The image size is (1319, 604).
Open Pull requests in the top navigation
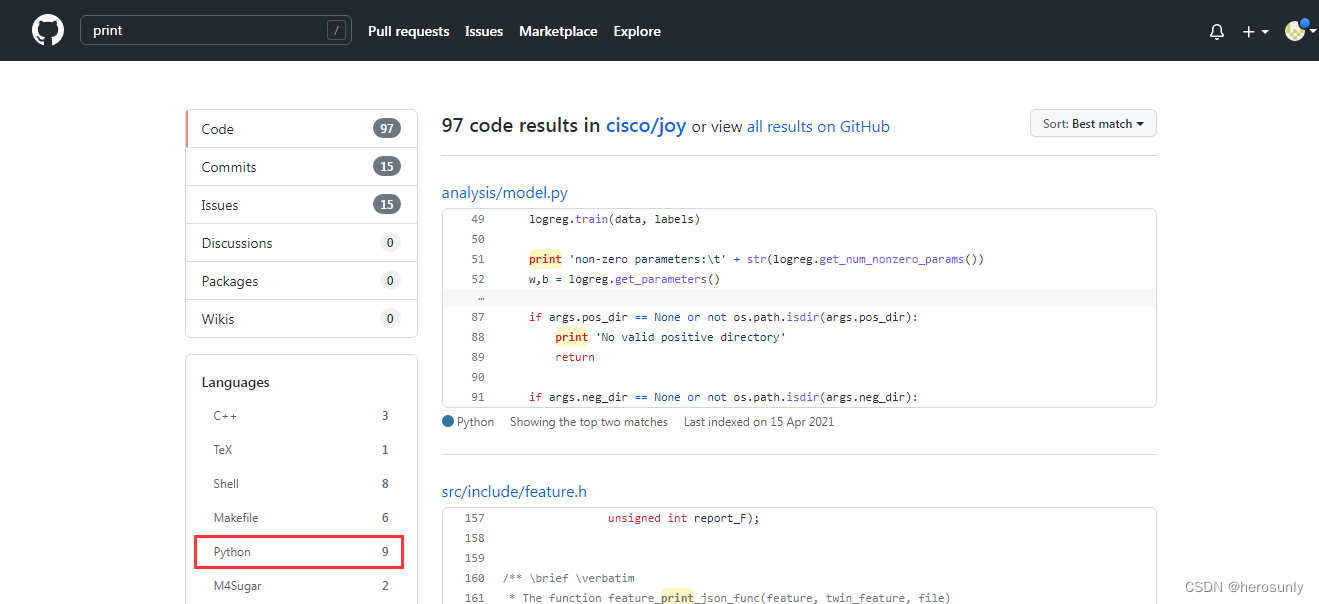(408, 31)
